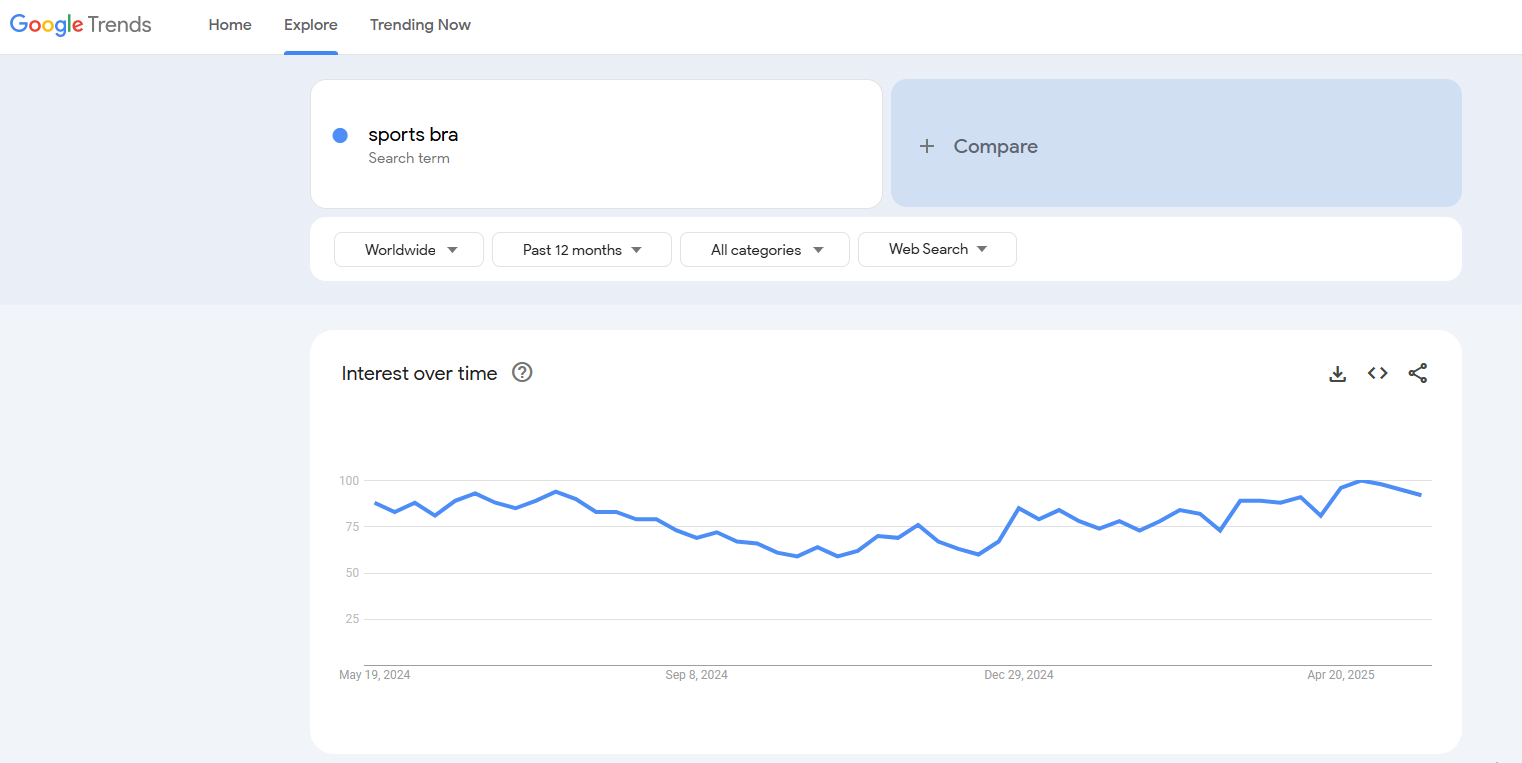Click the Google Trends logo
Viewport: 1522px width, 763px height.
80,25
